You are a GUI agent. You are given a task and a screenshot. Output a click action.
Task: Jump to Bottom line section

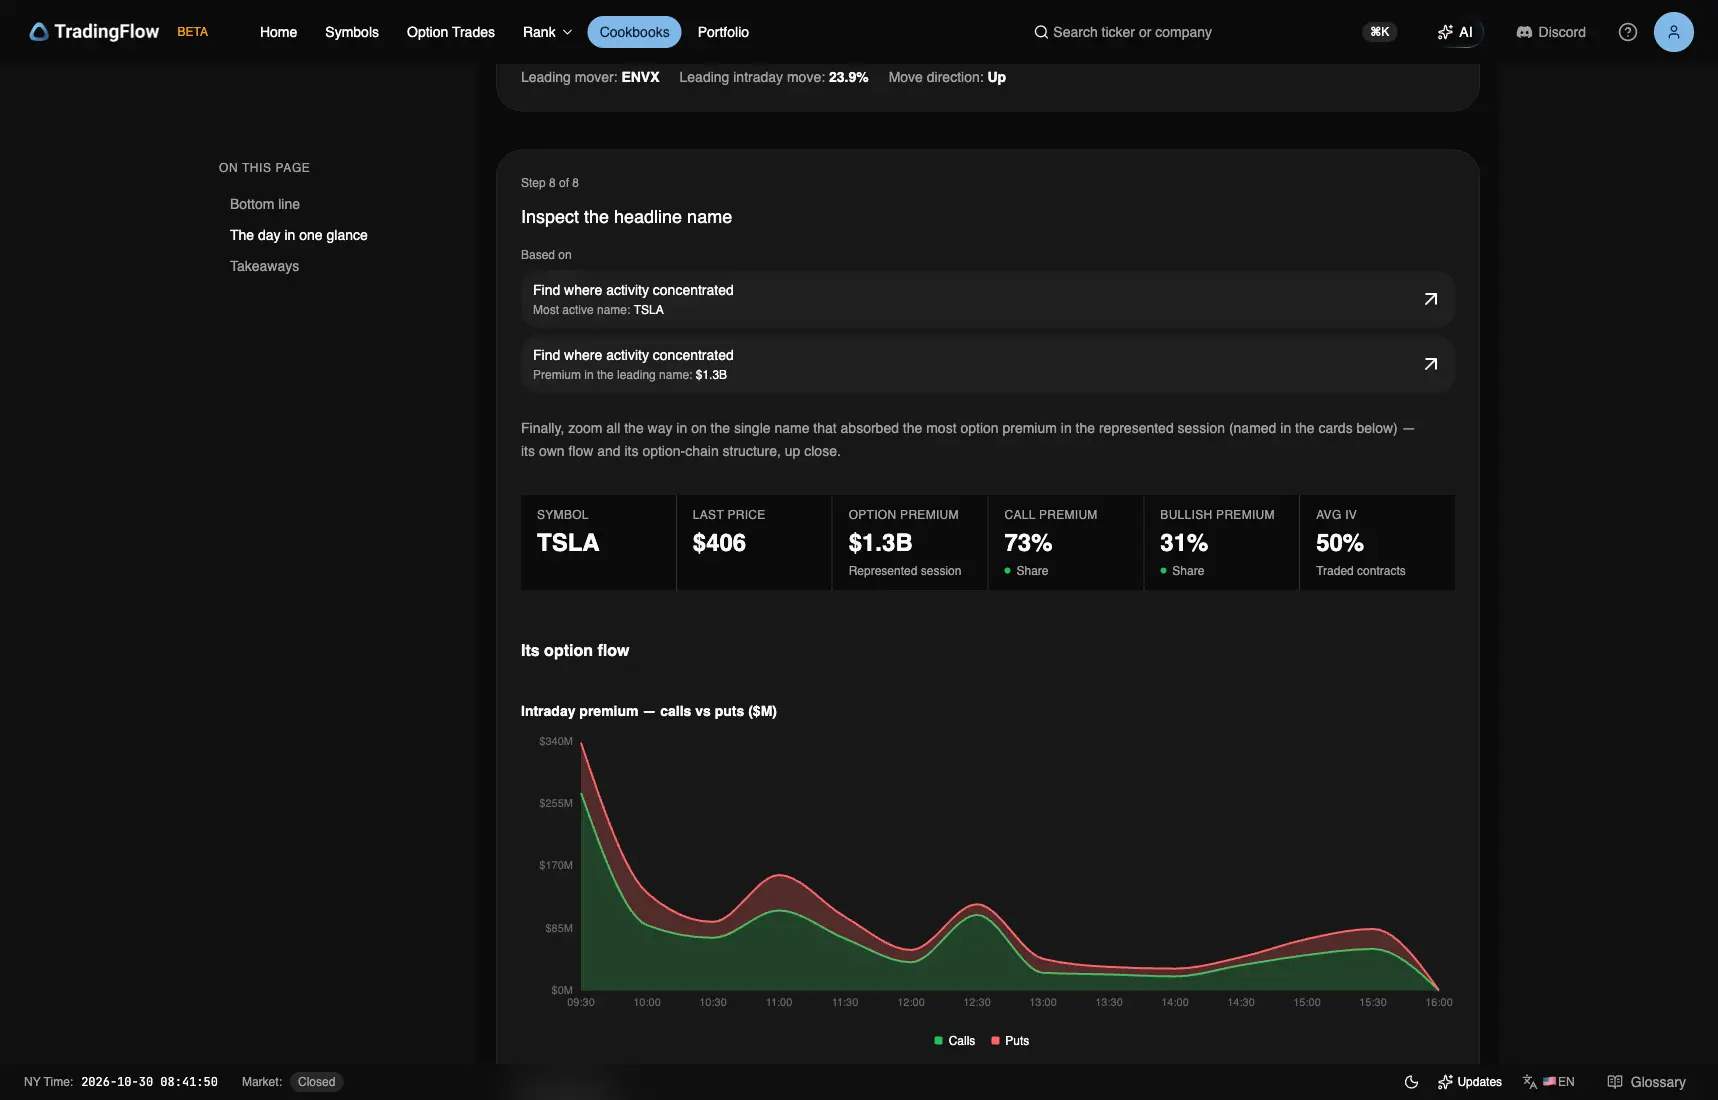265,204
